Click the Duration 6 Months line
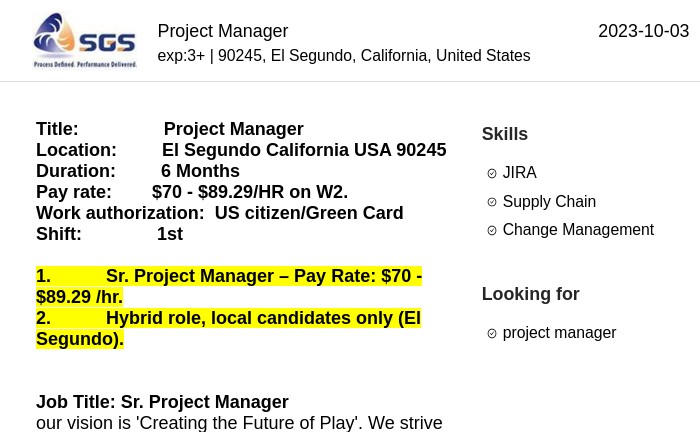The width and height of the screenshot is (700, 432). 138,171
